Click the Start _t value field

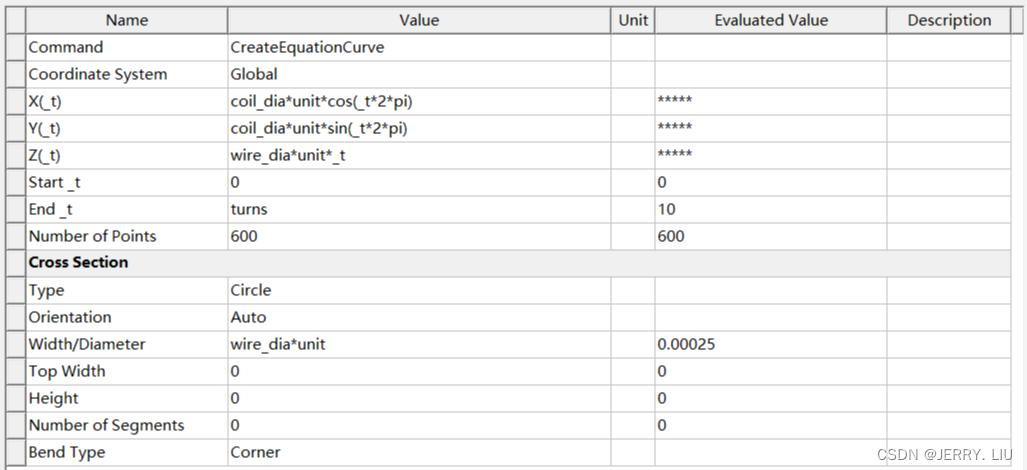(x=419, y=183)
